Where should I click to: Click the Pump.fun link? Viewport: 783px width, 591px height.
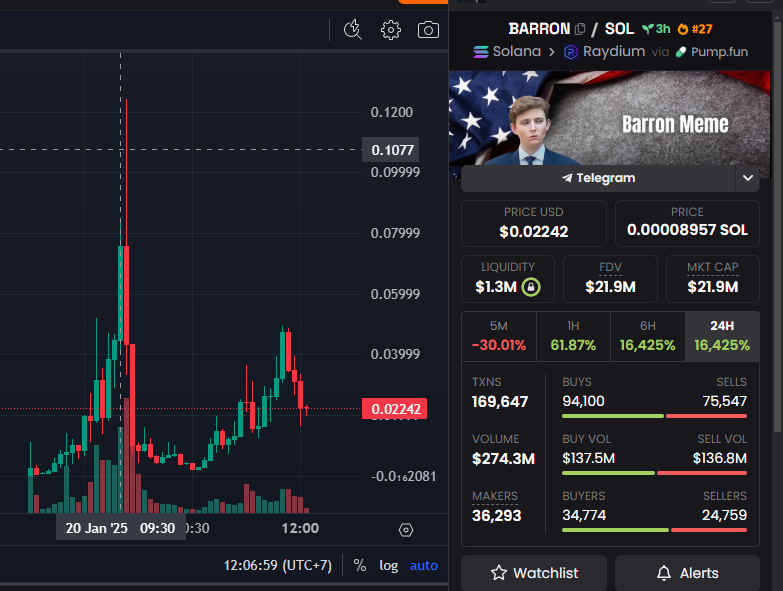click(x=712, y=52)
